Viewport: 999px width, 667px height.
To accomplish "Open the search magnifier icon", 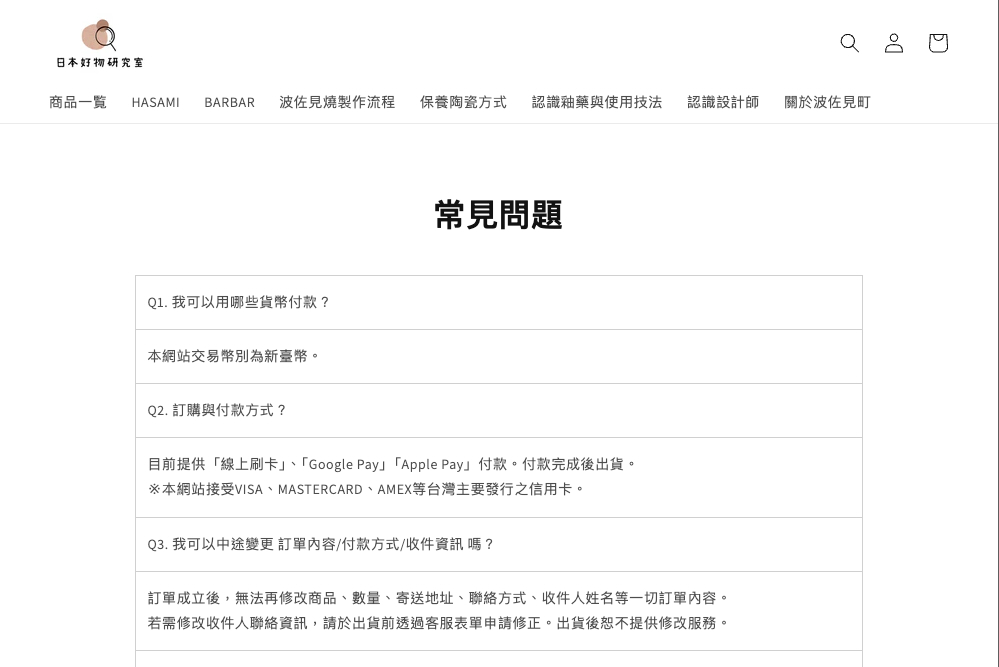I will pyautogui.click(x=850, y=43).
